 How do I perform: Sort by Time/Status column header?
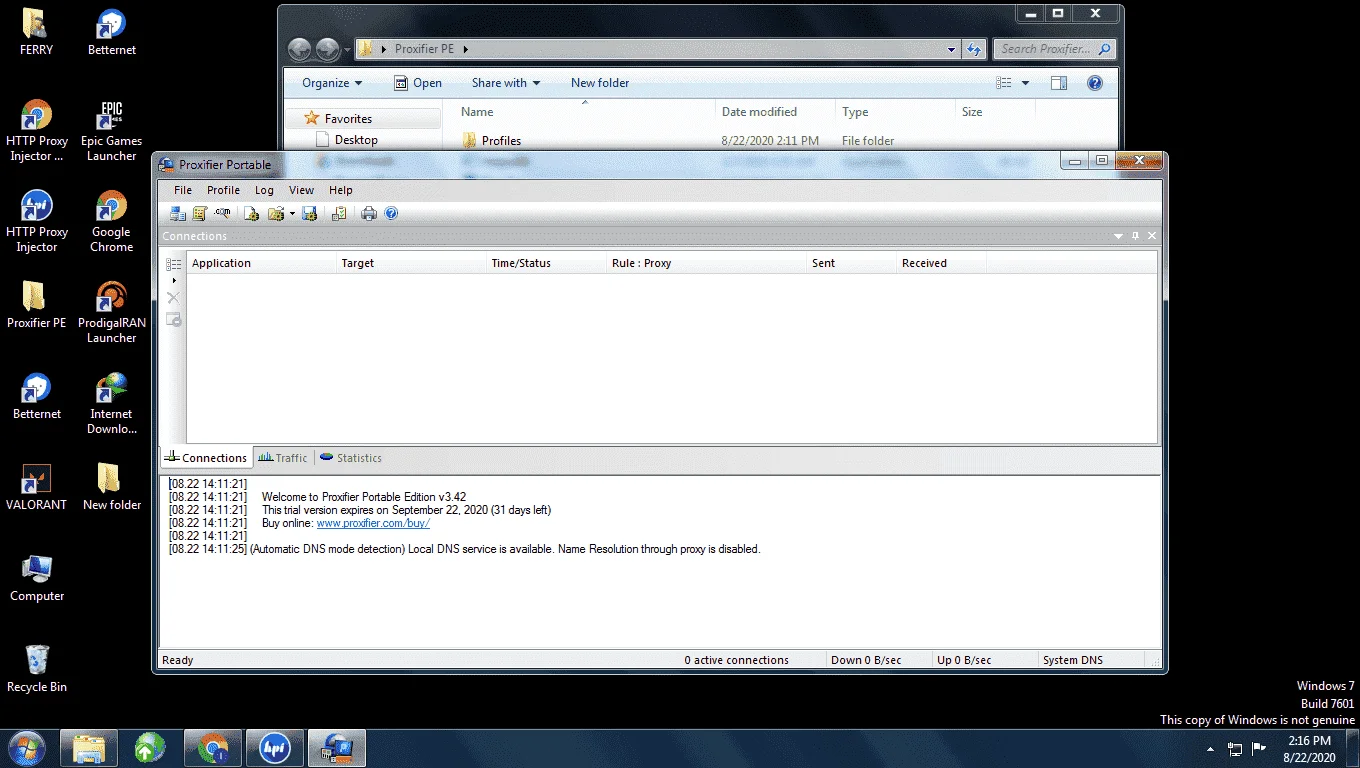(x=546, y=263)
